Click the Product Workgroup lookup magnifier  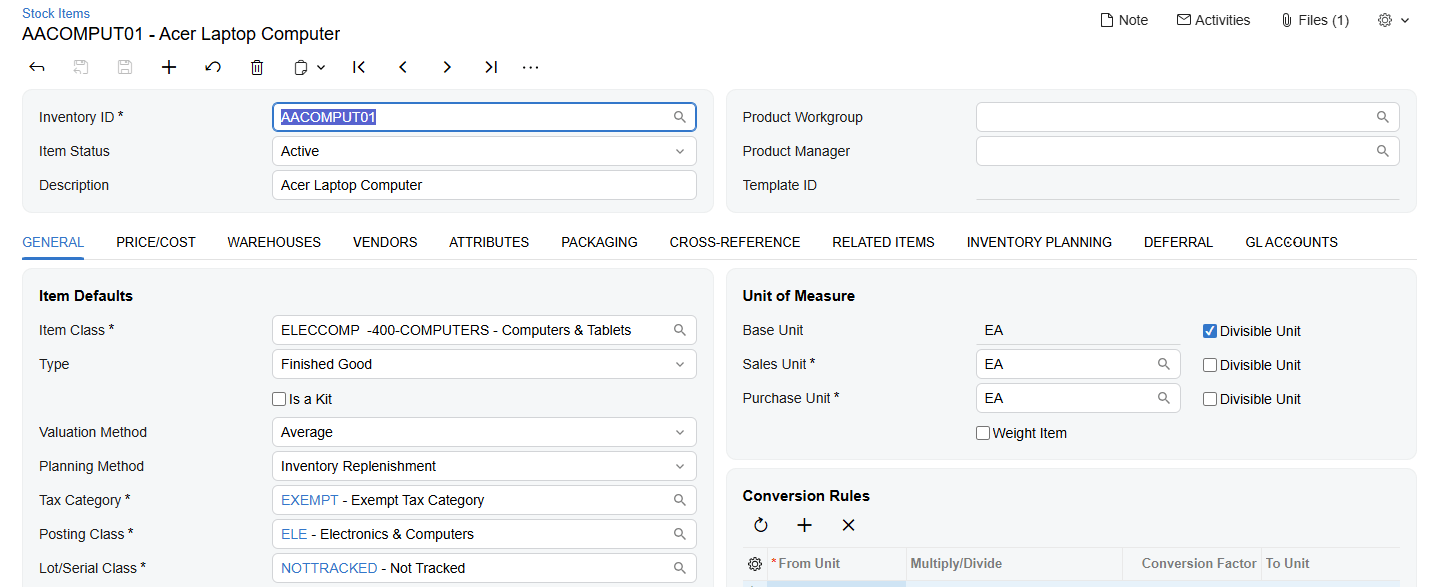1383,117
